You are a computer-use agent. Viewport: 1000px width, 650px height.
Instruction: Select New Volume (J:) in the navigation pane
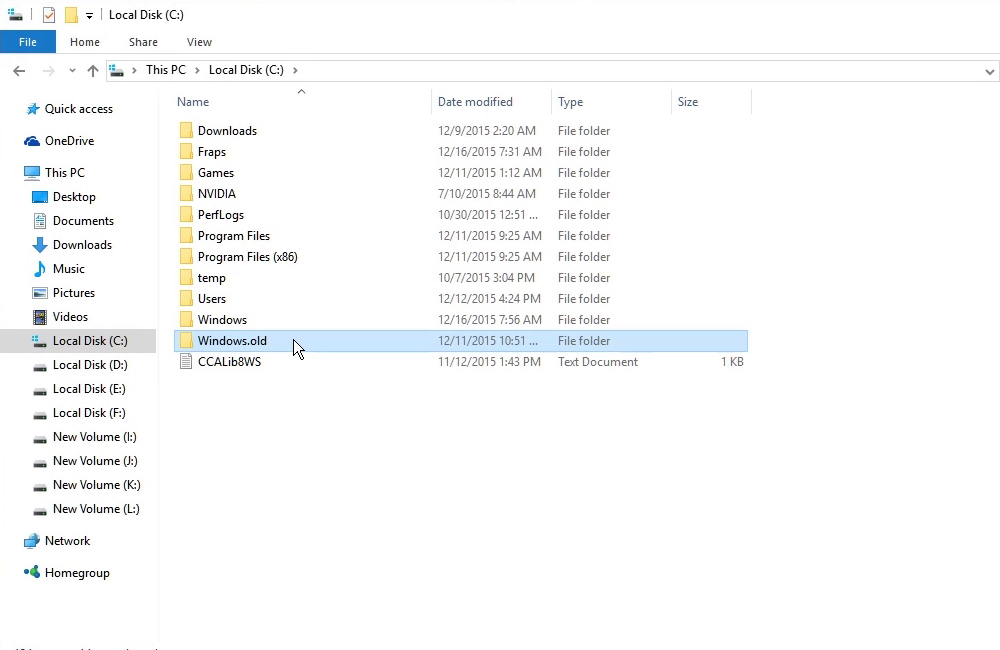tap(95, 461)
